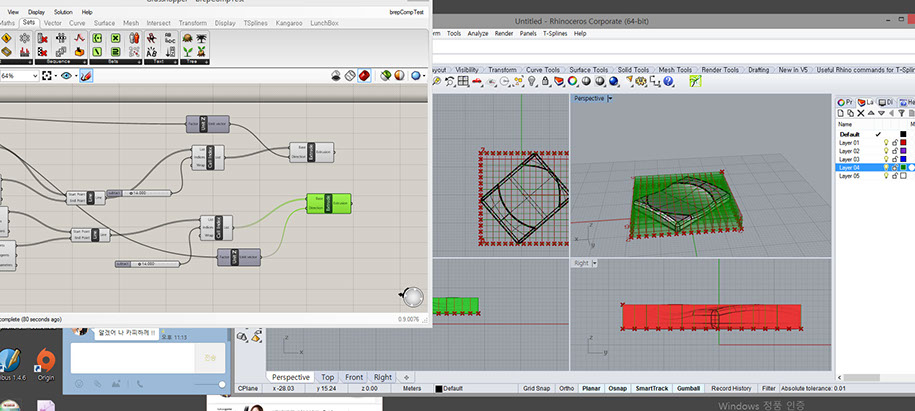Expand the Sets panel in Grasshopper ribbon

click(139, 62)
